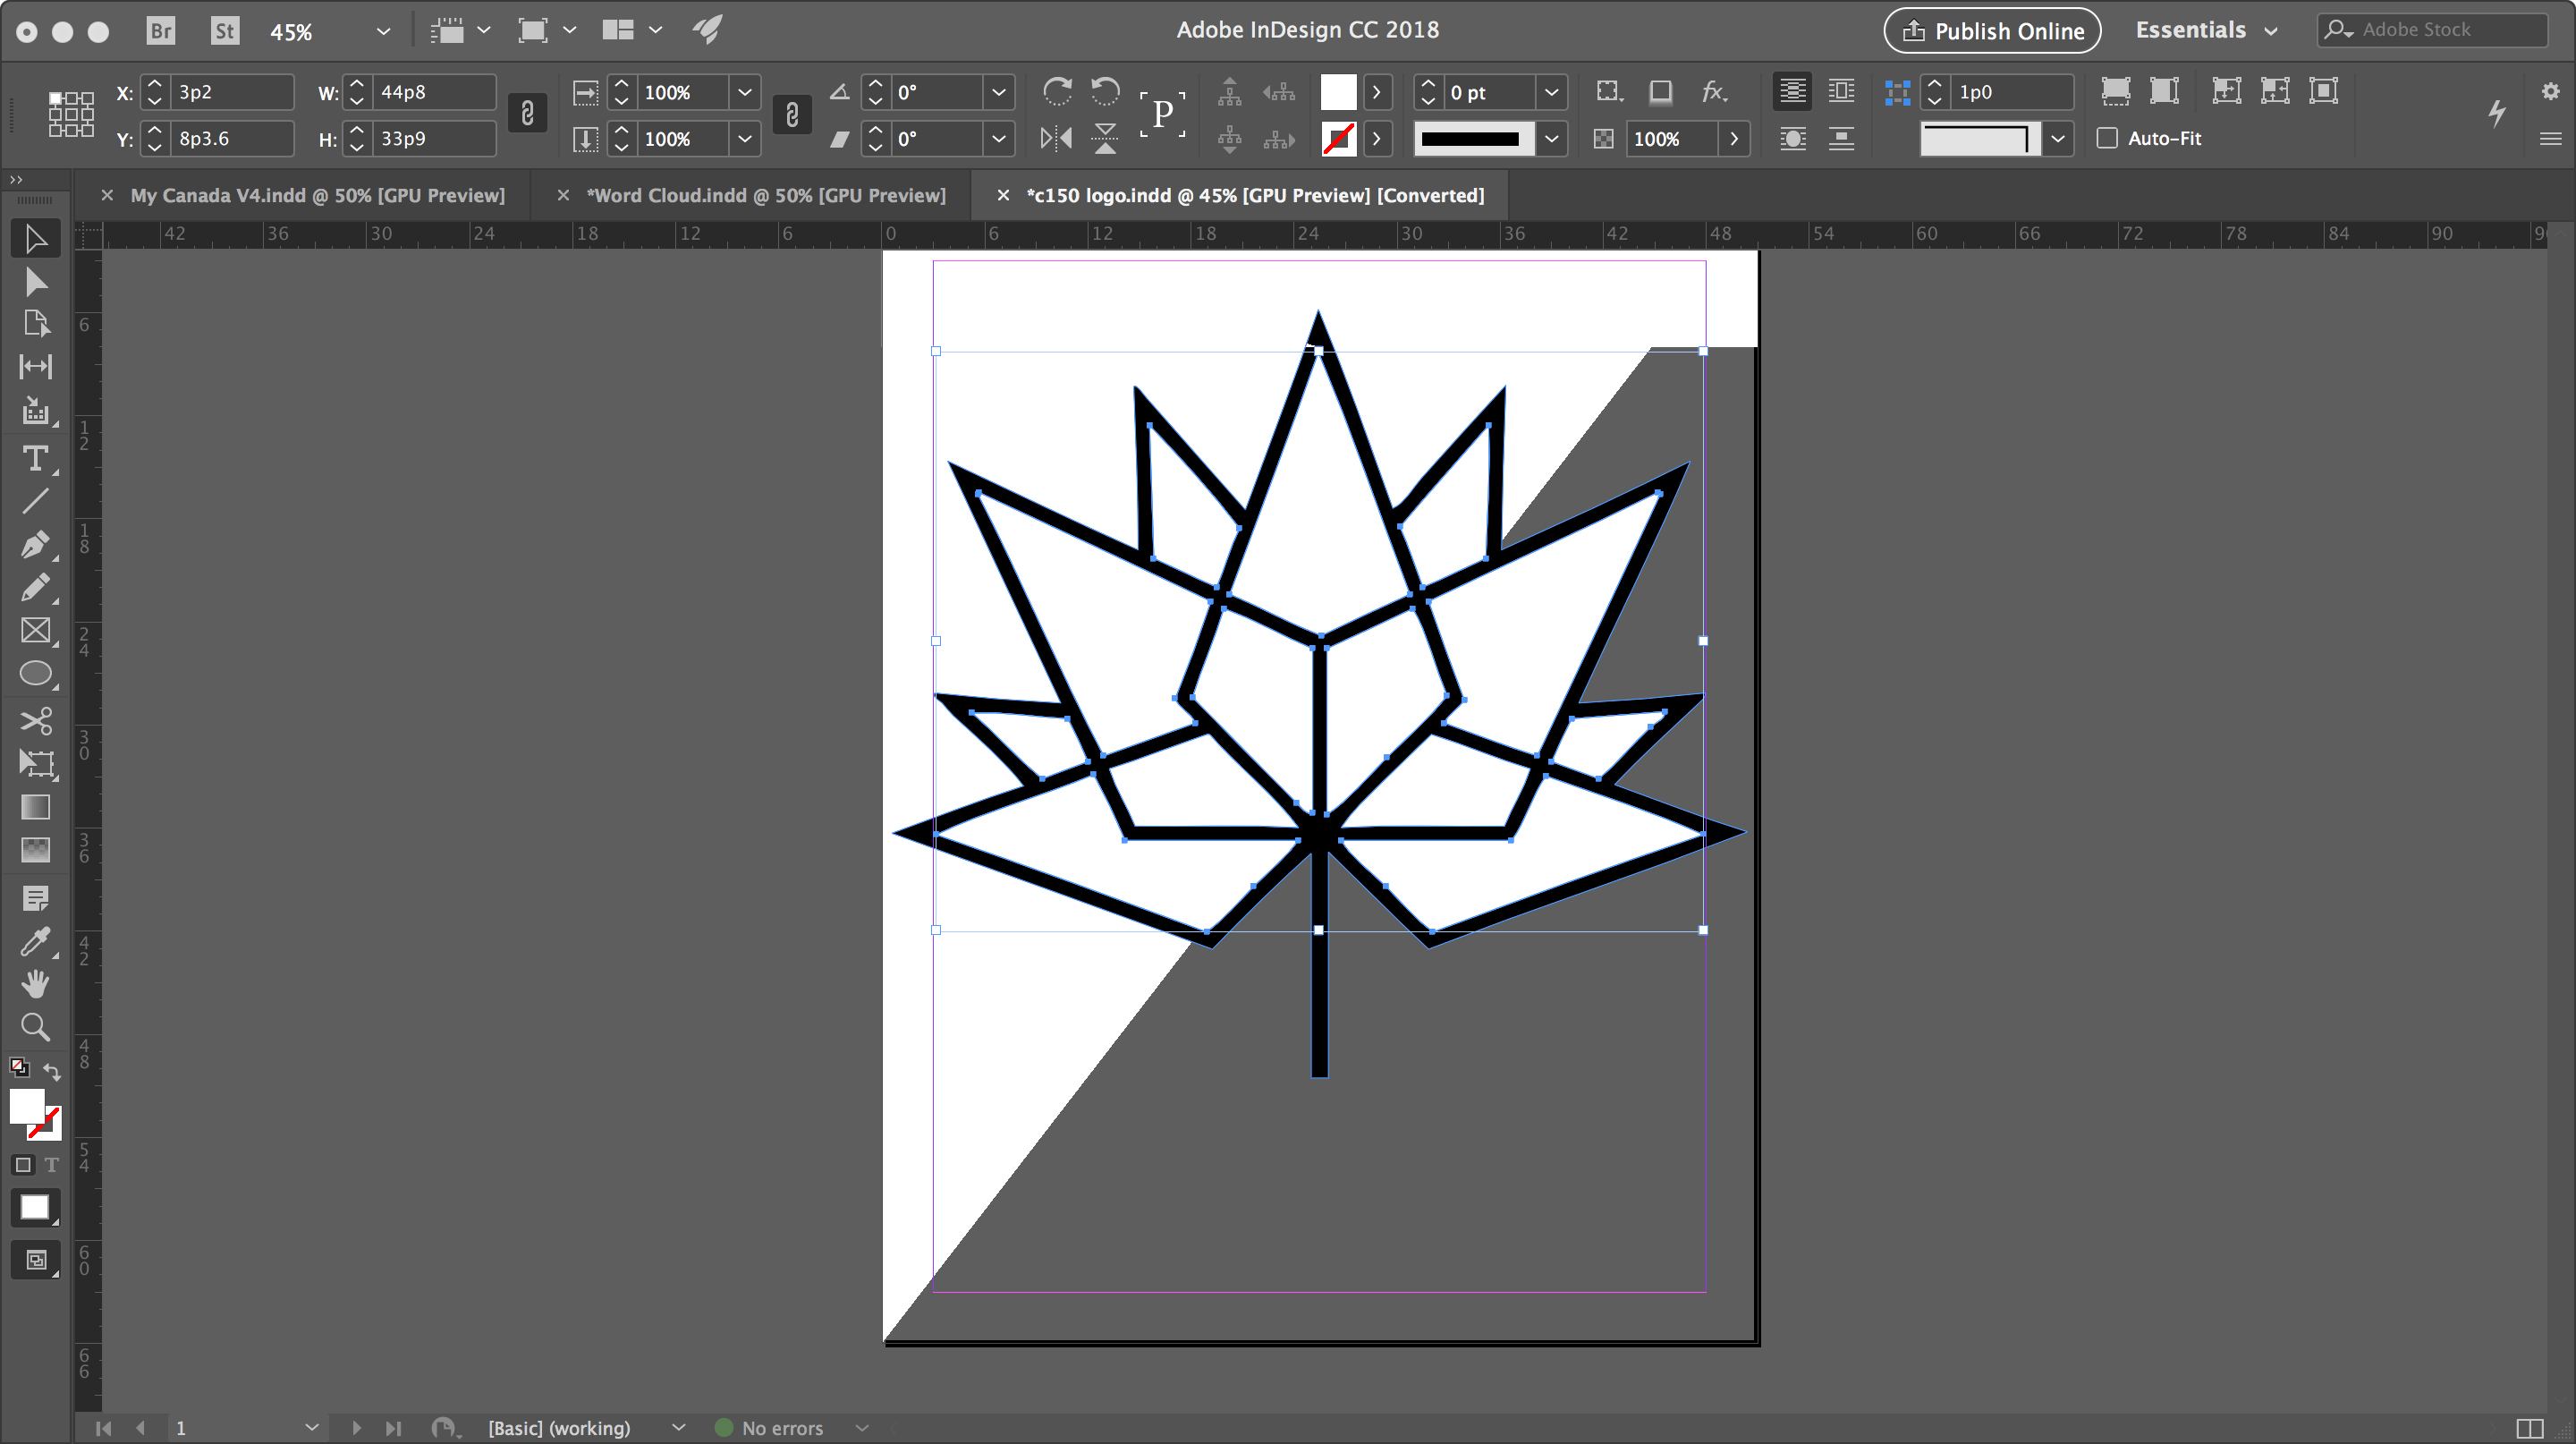
Task: Open the stroke weight dropdown
Action: 1551,92
